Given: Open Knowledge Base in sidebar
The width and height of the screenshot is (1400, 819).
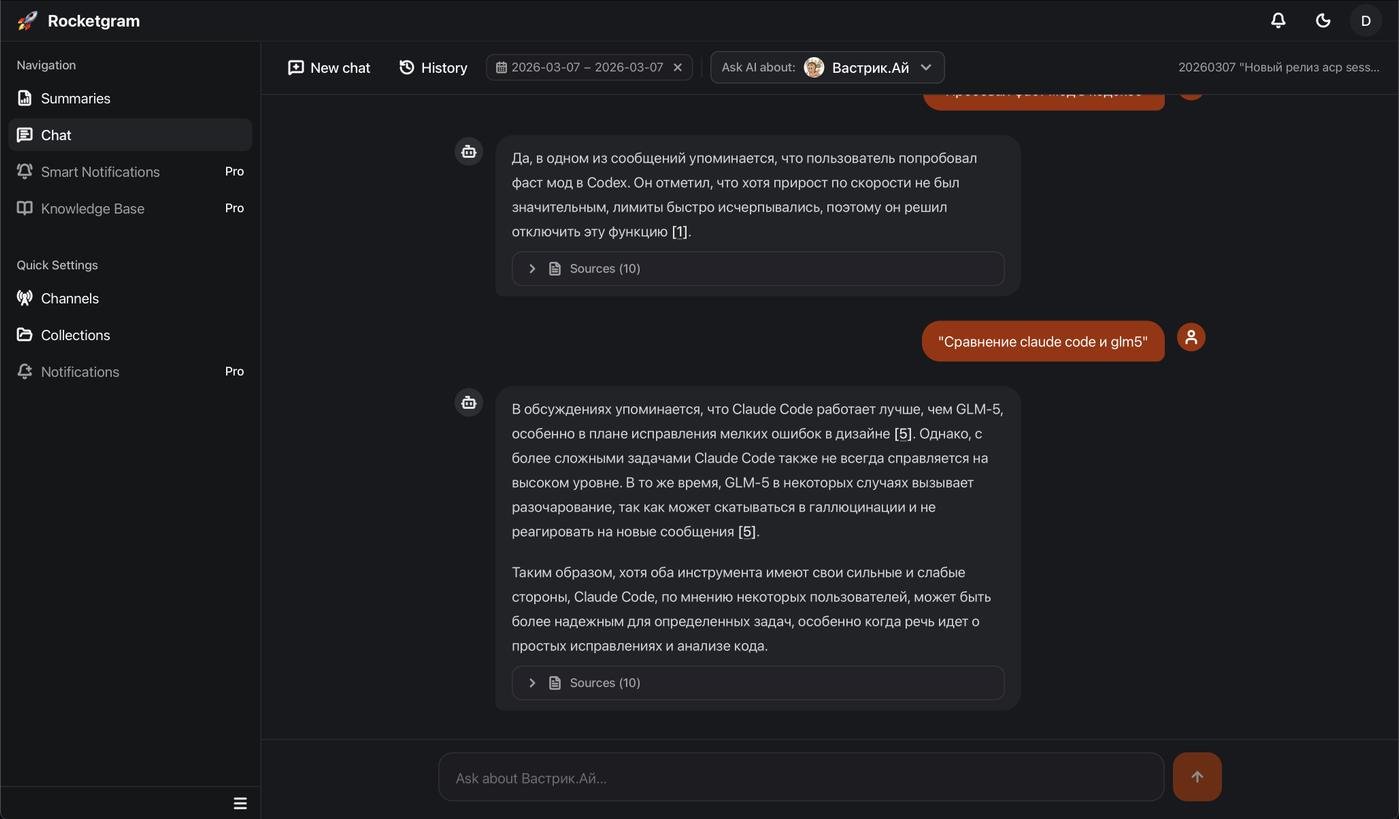Looking at the screenshot, I should 92,208.
